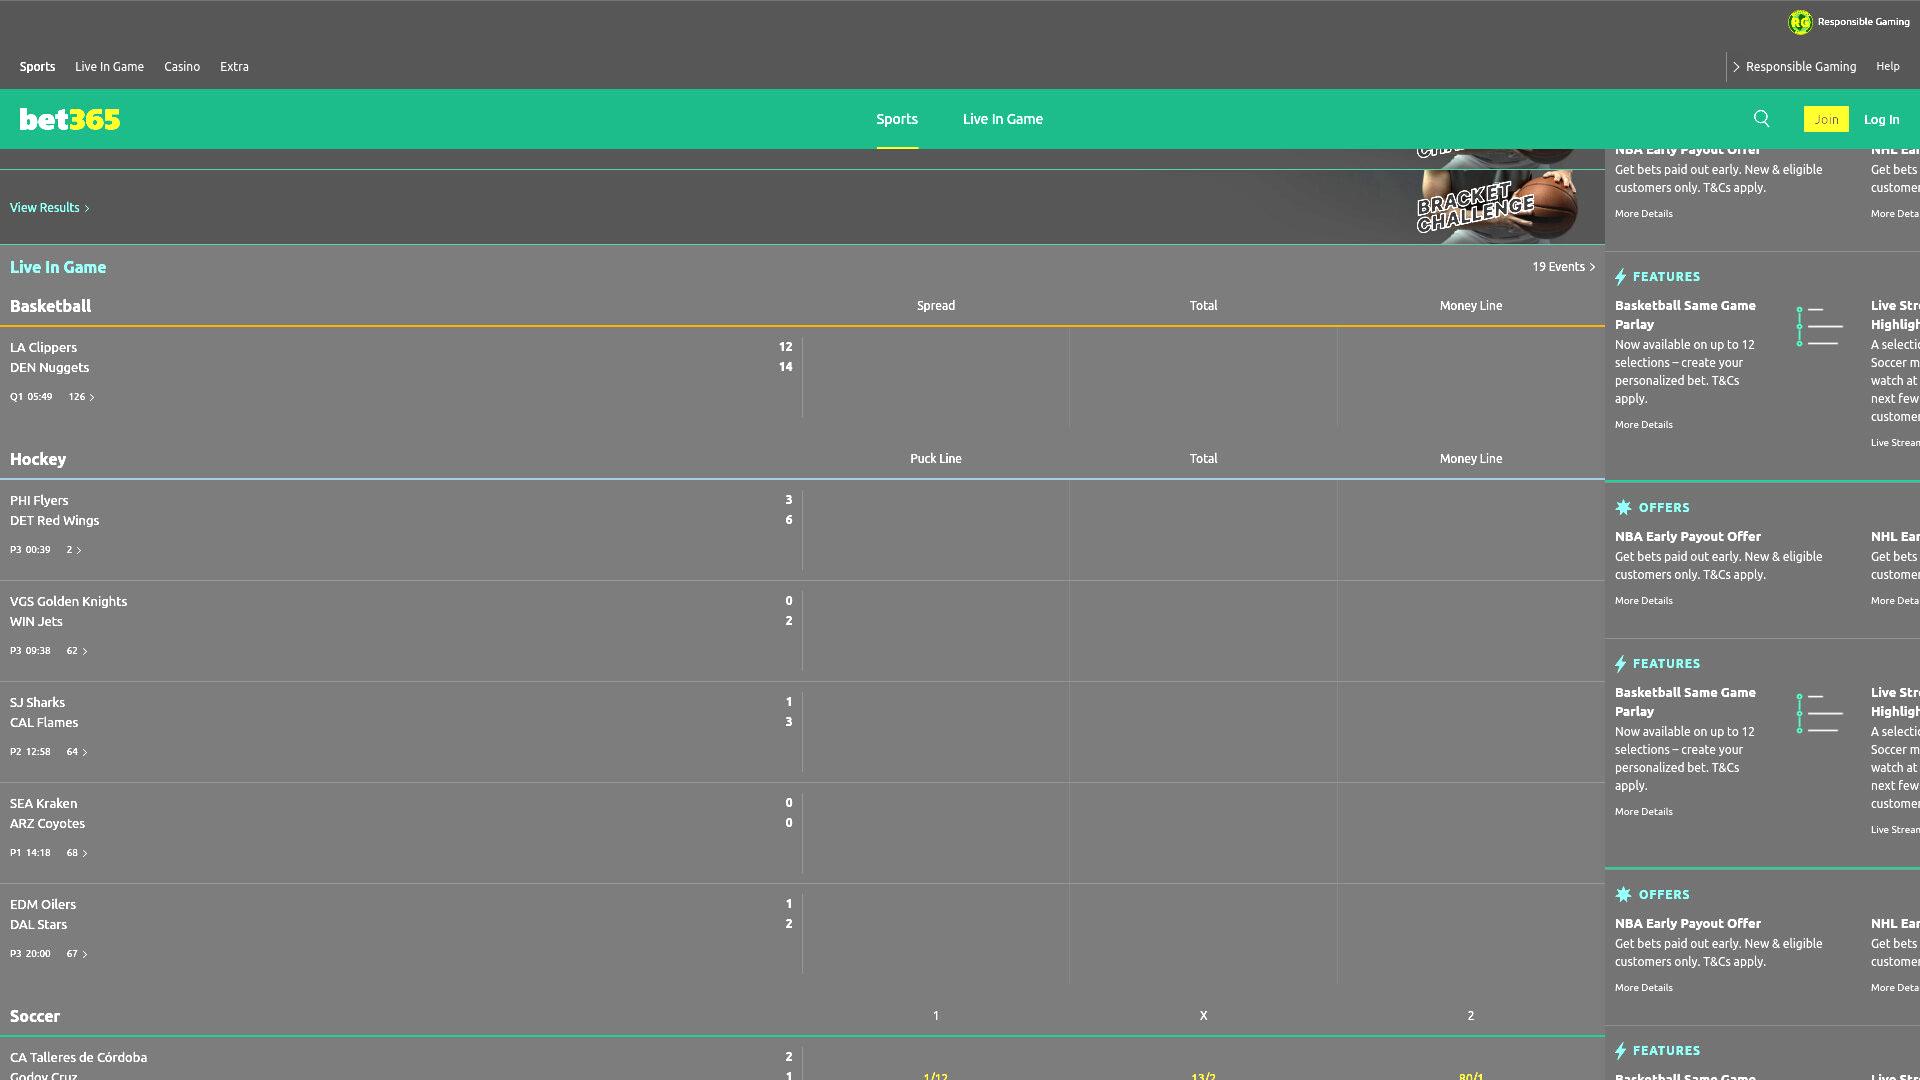The width and height of the screenshot is (1920, 1080).
Task: Switch to Live In Game tab in green header
Action: [1003, 119]
